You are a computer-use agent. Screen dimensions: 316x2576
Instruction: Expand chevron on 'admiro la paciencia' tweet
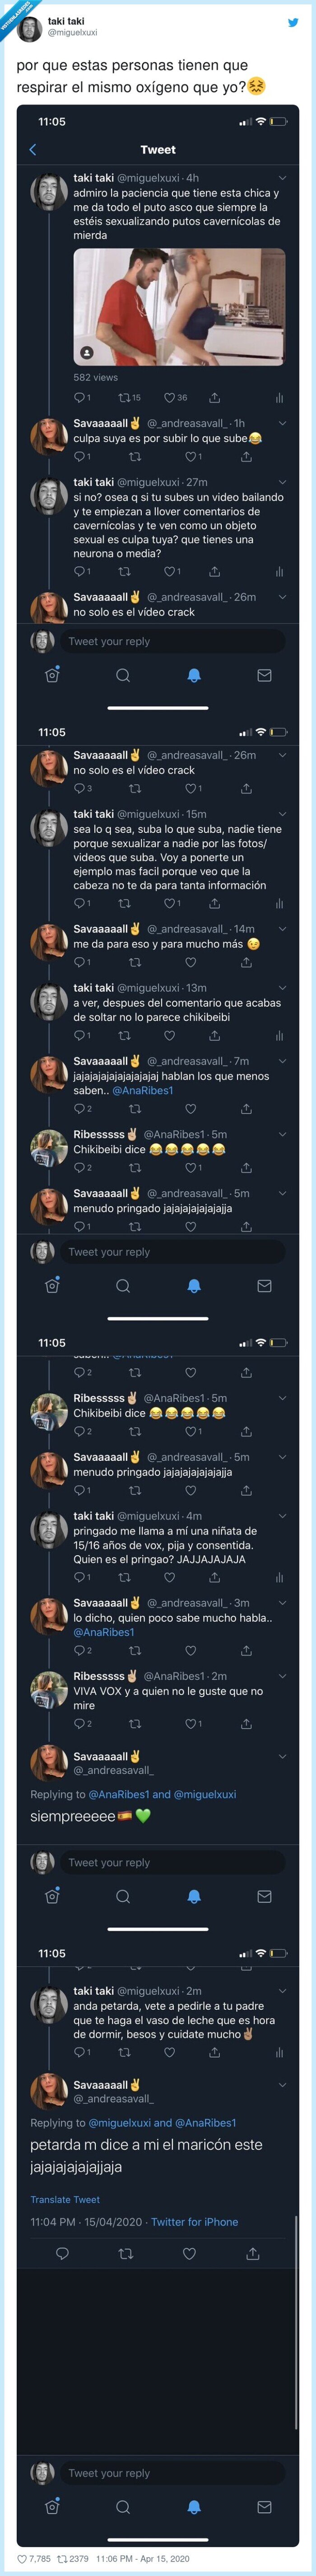click(282, 178)
